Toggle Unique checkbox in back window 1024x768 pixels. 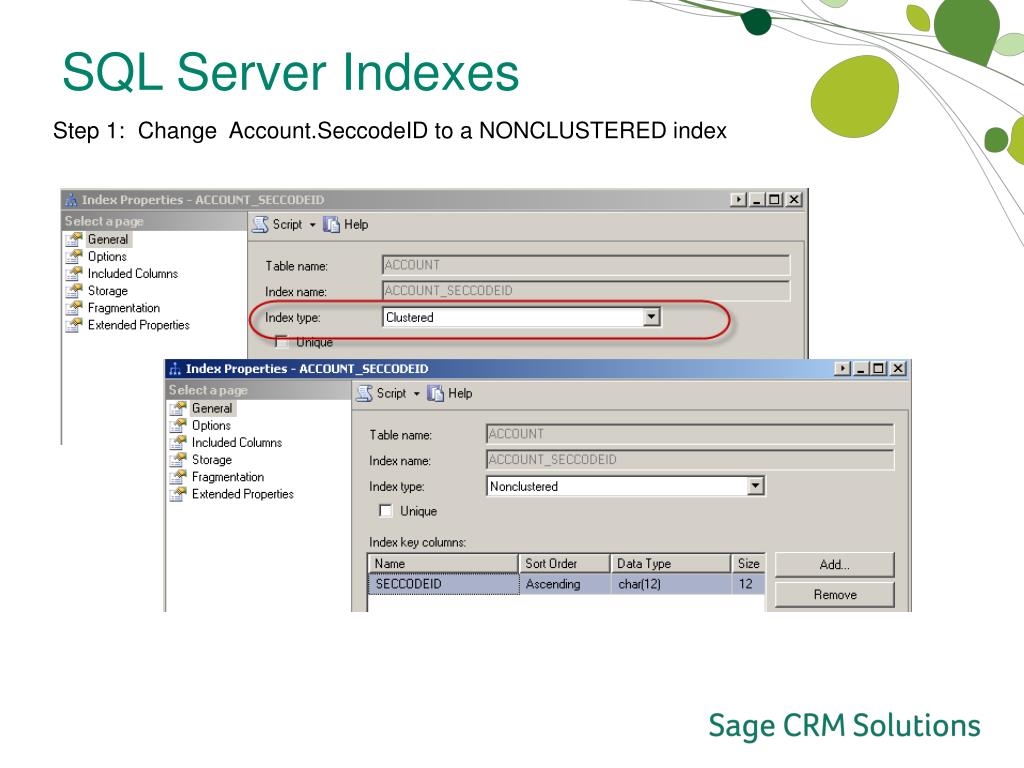click(x=281, y=341)
